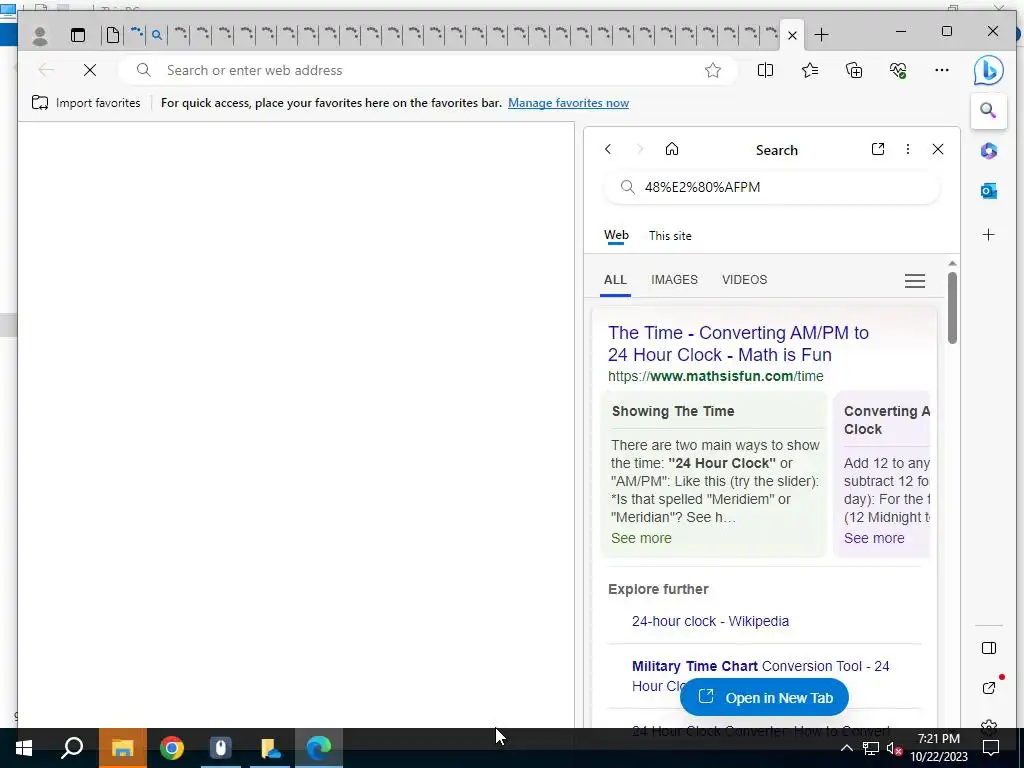This screenshot has height=768, width=1024.
Task: Toggle the sidebar visibility icon
Action: 989,648
